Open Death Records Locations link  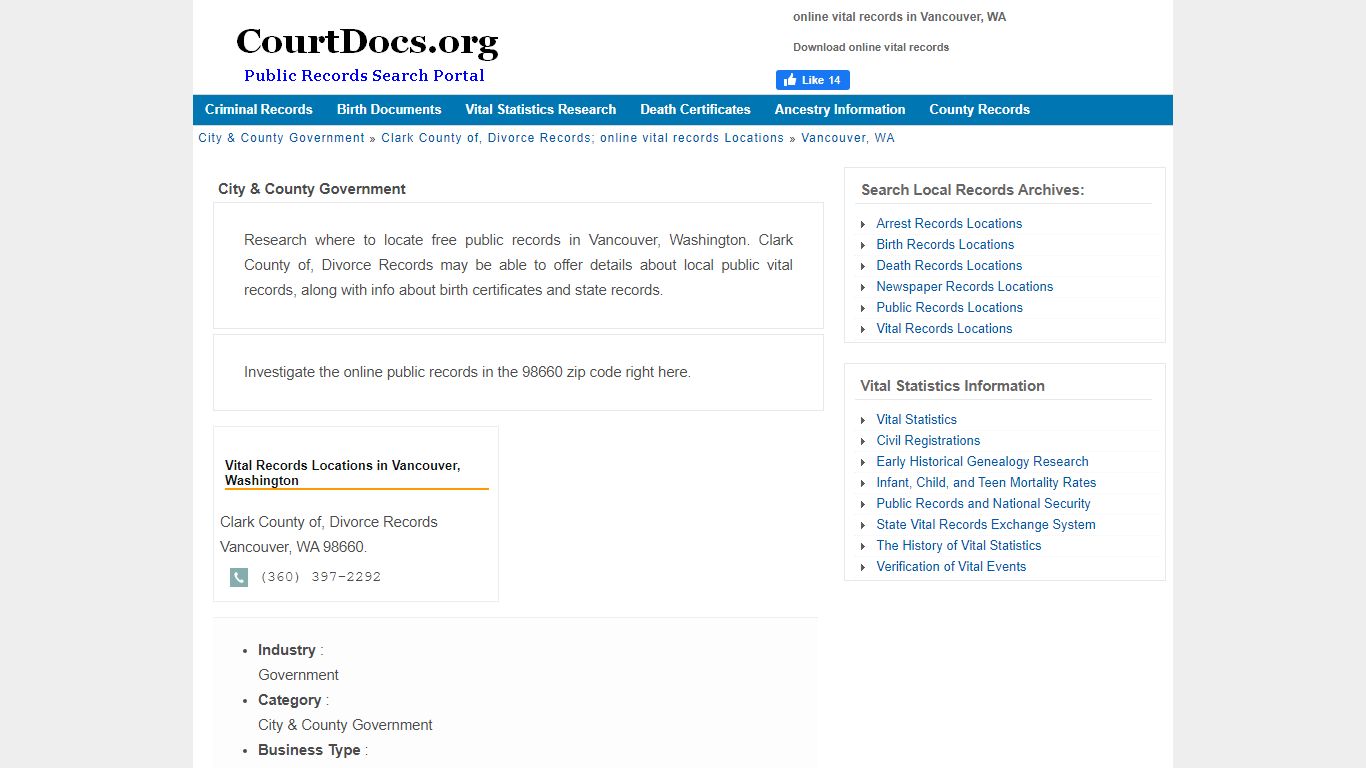[949, 266]
